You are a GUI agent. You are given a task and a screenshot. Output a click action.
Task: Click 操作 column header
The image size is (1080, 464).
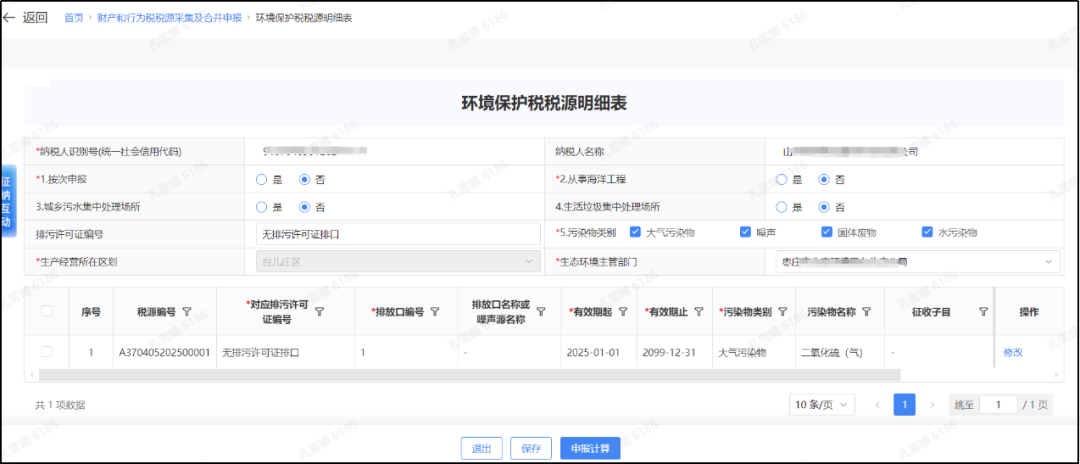pos(1029,312)
